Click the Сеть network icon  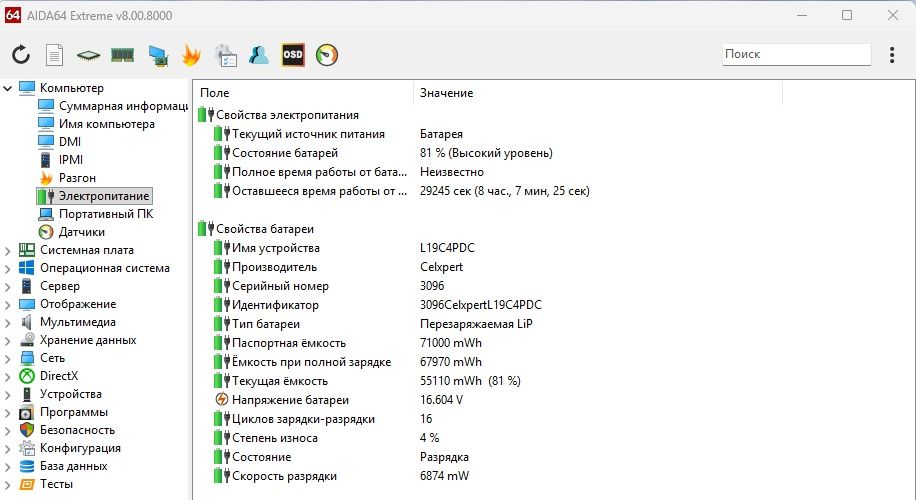point(27,358)
